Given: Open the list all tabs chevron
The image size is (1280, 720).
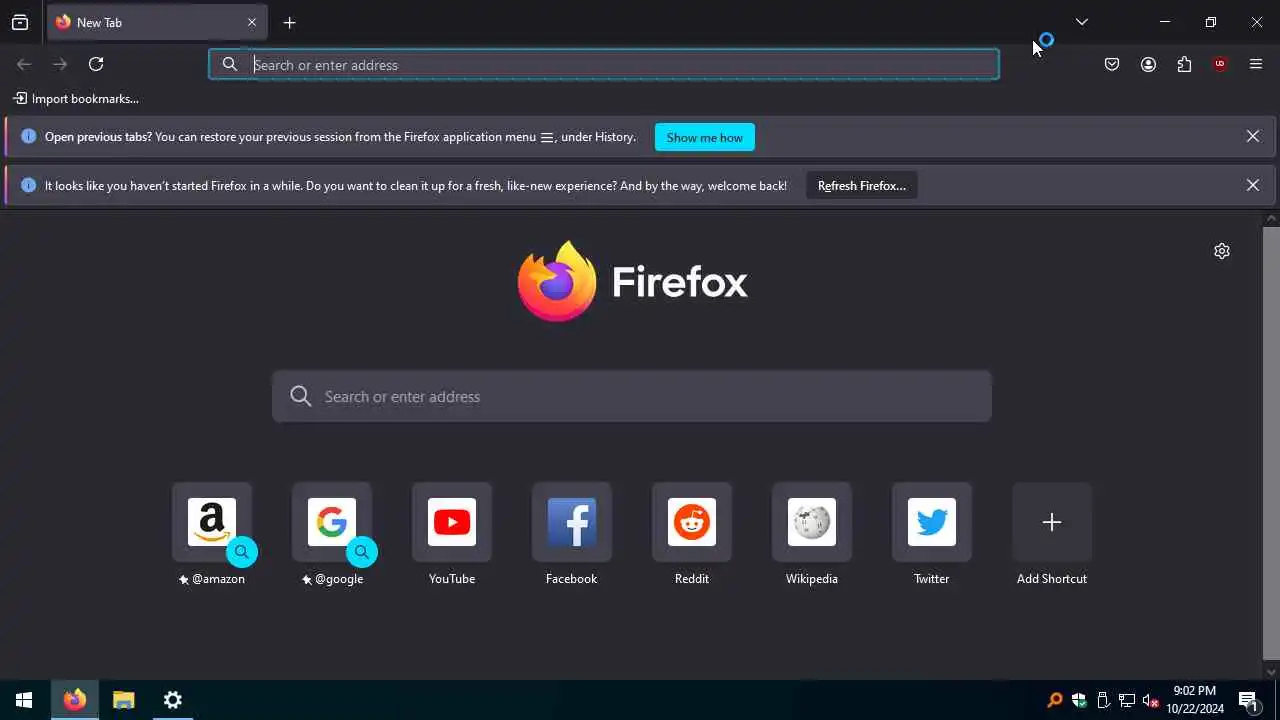Looking at the screenshot, I should coord(1081,22).
